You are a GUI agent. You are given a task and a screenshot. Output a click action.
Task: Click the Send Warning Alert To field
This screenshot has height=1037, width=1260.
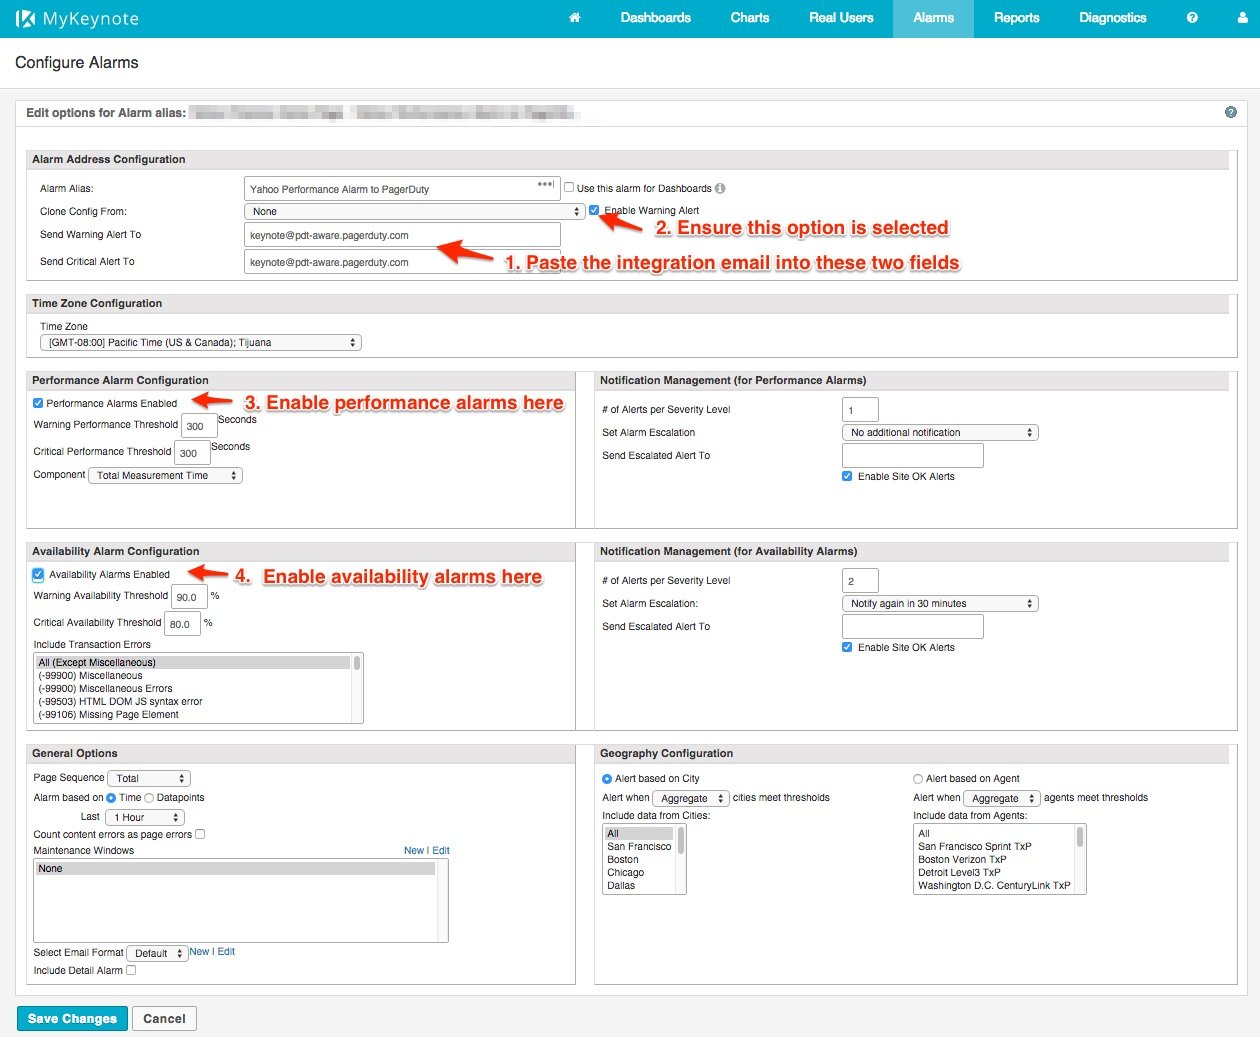[401, 235]
